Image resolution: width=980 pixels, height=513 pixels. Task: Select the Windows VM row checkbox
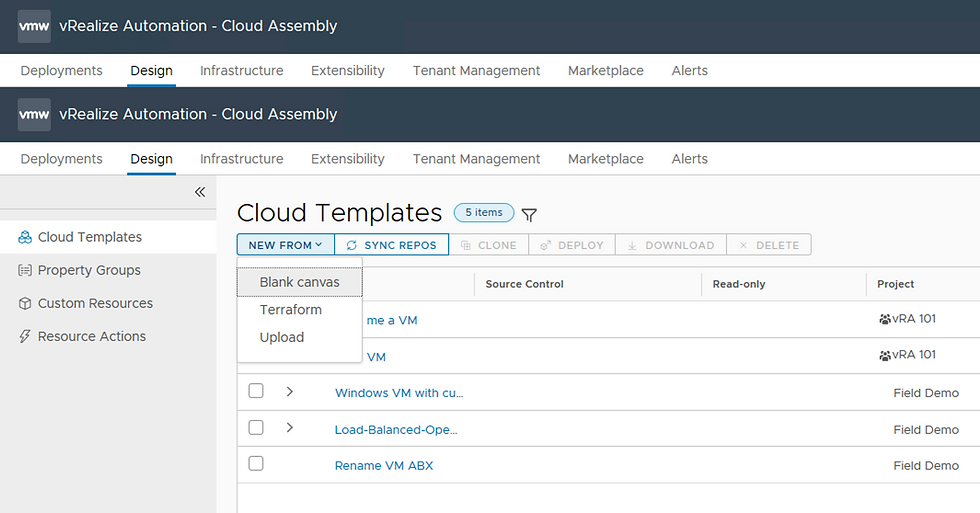tap(256, 391)
